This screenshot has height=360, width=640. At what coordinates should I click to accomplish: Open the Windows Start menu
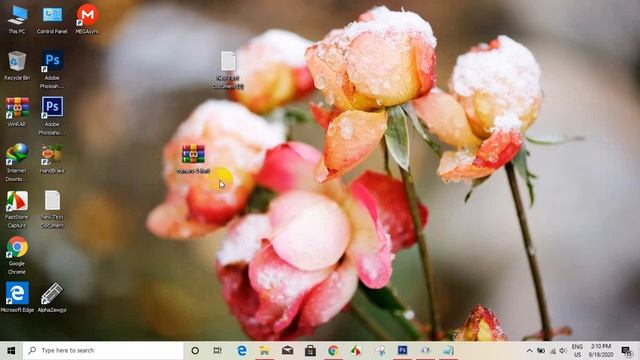11,350
